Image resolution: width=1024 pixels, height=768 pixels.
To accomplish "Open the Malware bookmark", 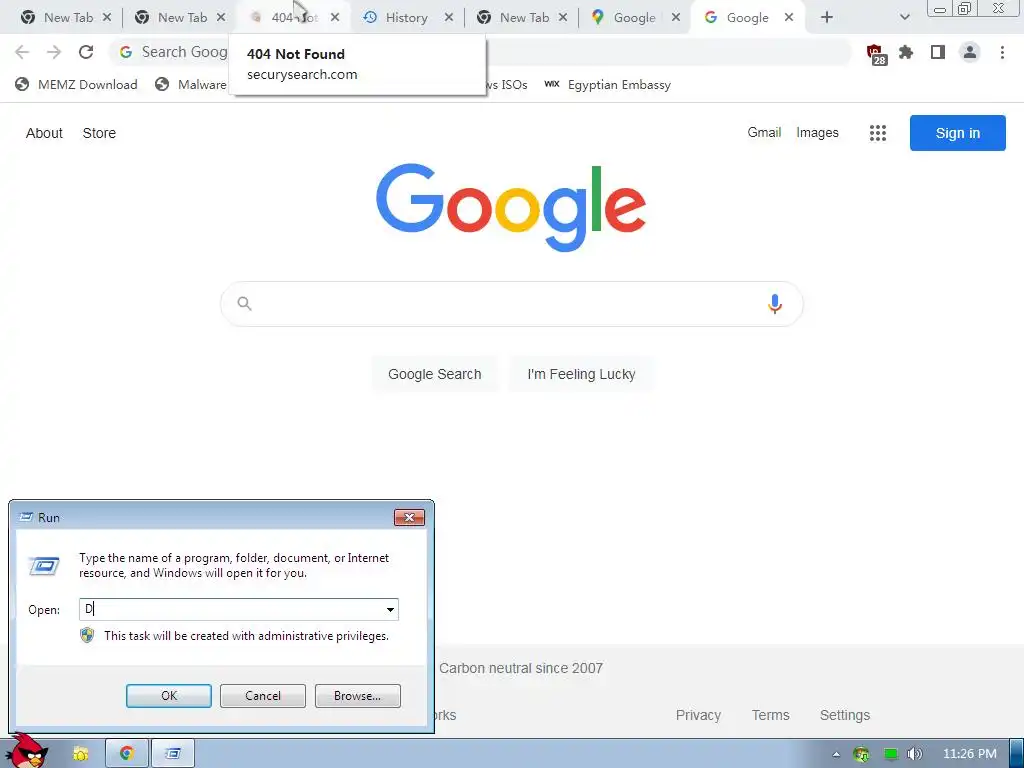I will tap(191, 84).
